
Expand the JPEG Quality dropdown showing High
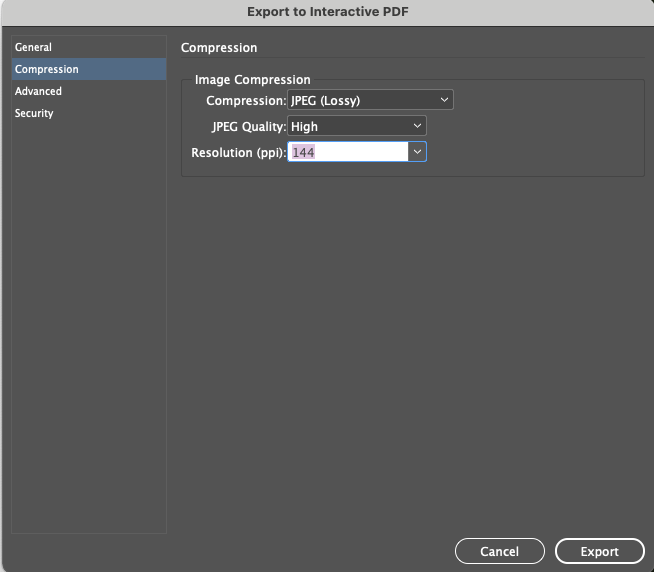click(348, 127)
